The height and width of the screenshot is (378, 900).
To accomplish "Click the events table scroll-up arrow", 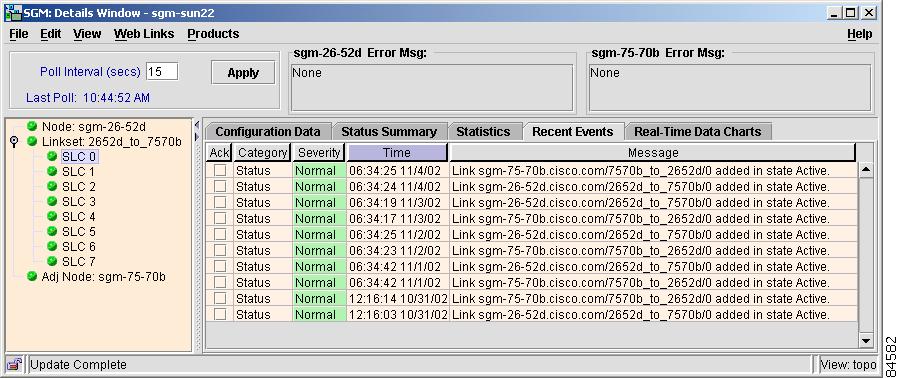I will coord(866,170).
